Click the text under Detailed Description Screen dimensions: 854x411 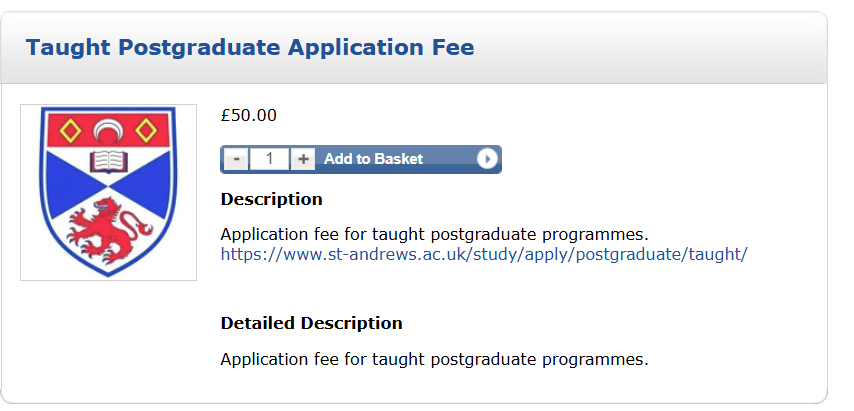[434, 358]
